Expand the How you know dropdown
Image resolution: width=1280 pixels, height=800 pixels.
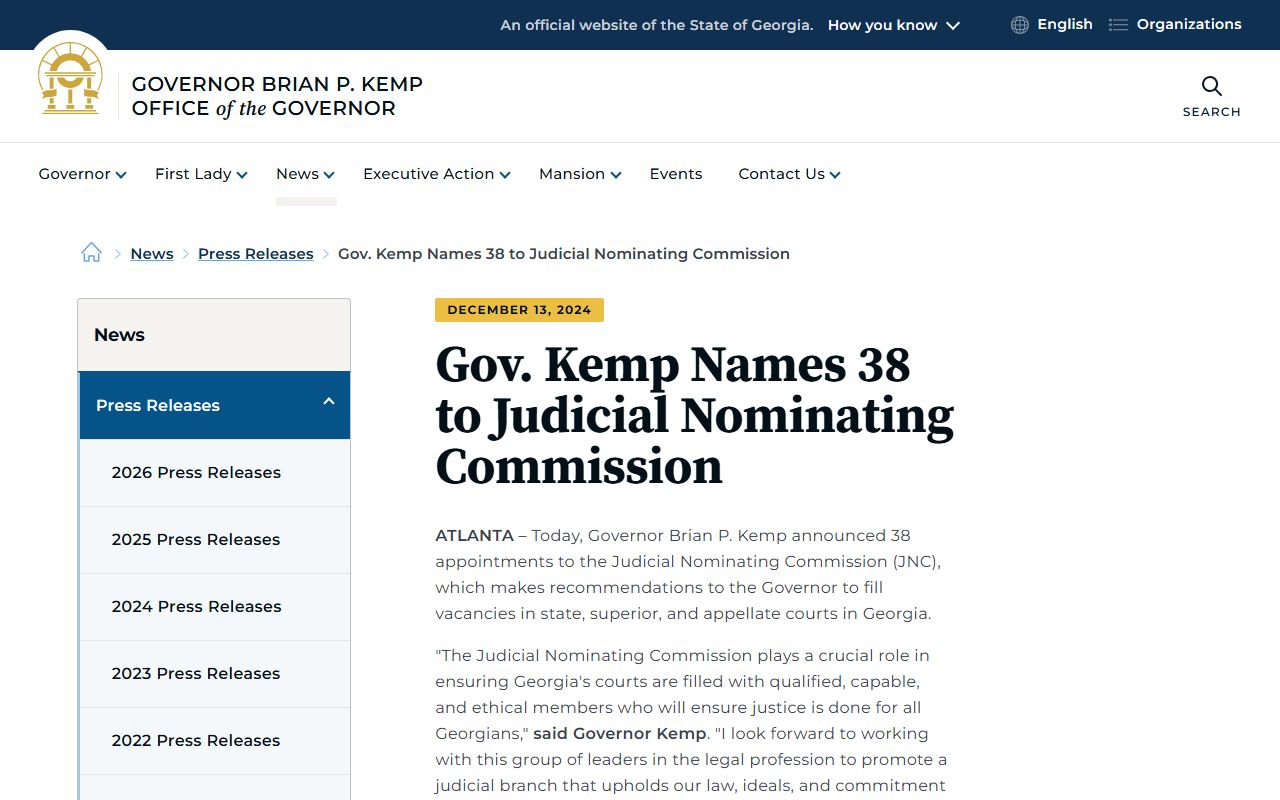tap(893, 25)
